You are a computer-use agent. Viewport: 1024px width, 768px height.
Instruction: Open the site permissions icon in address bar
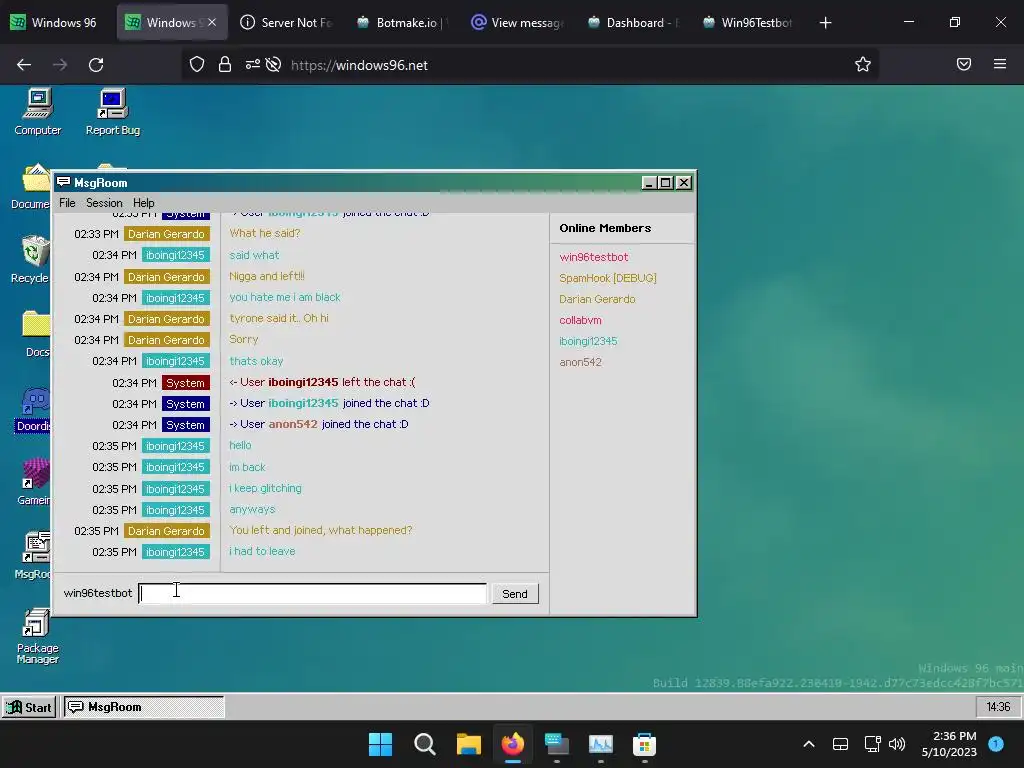(252, 65)
